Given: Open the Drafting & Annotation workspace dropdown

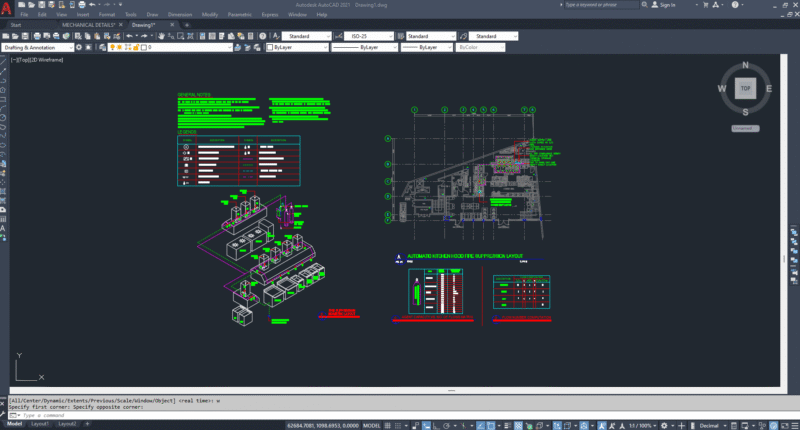Looking at the screenshot, I should (x=38, y=47).
